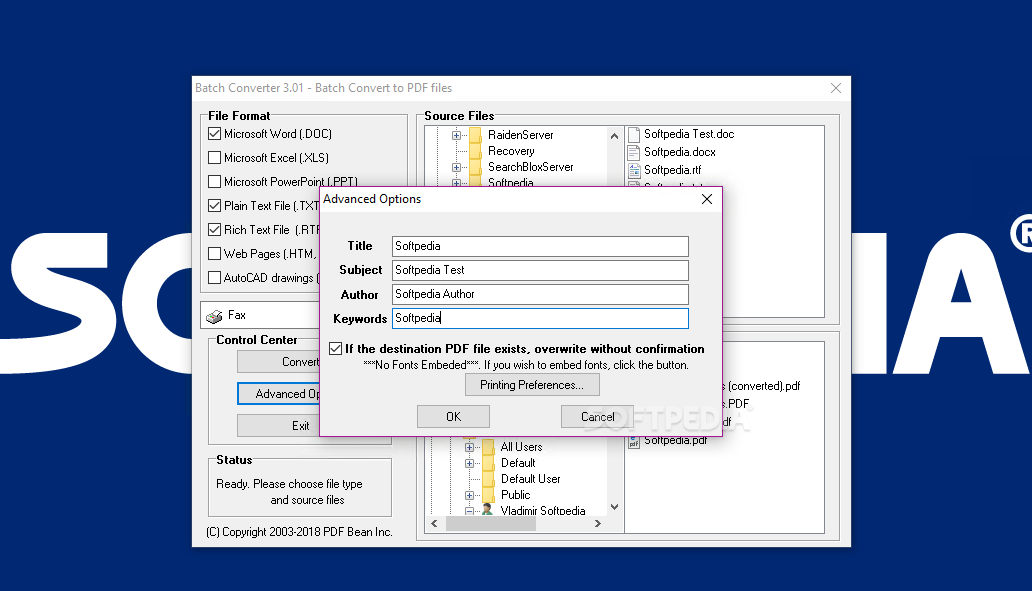Expand the Default tree node
The width and height of the screenshot is (1032, 591).
[x=469, y=463]
